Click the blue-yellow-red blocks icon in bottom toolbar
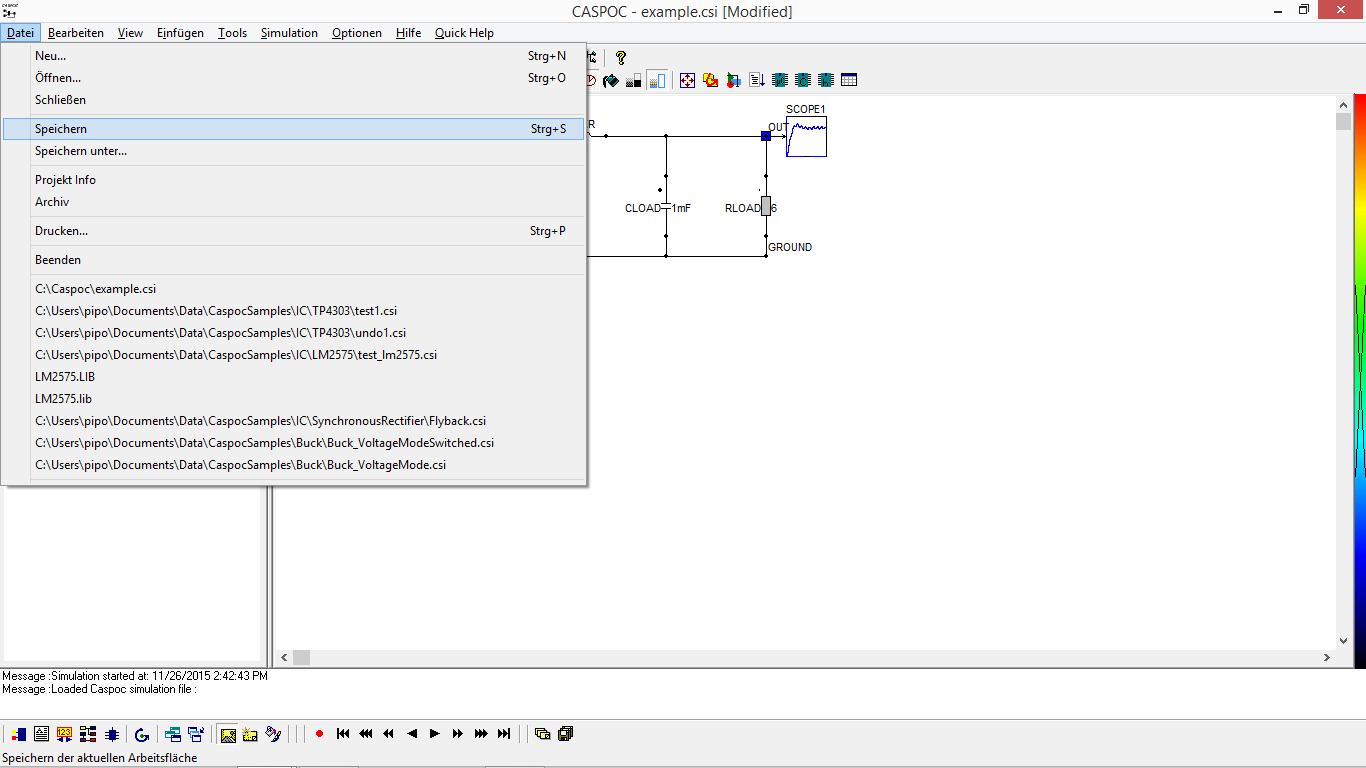This screenshot has height=768, width=1366. pyautogui.click(x=18, y=734)
